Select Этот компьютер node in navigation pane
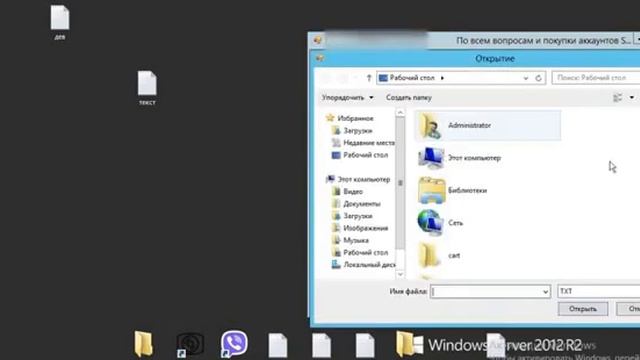Image resolution: width=640 pixels, height=360 pixels. tap(358, 179)
